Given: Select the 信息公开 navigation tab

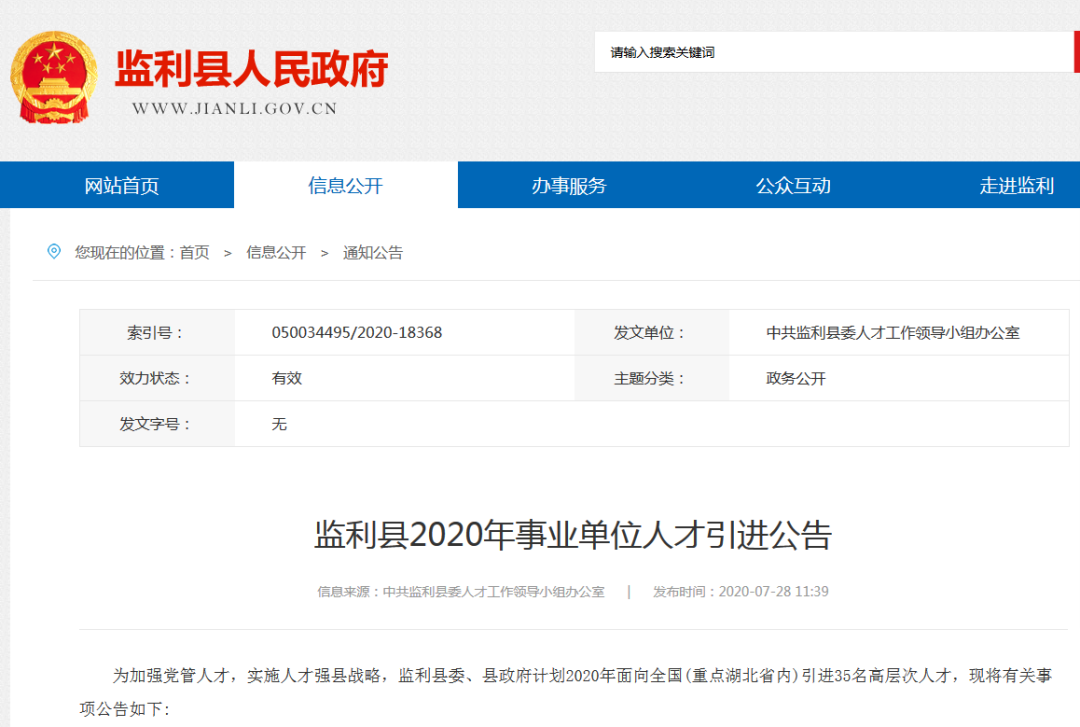Looking at the screenshot, I should (345, 184).
